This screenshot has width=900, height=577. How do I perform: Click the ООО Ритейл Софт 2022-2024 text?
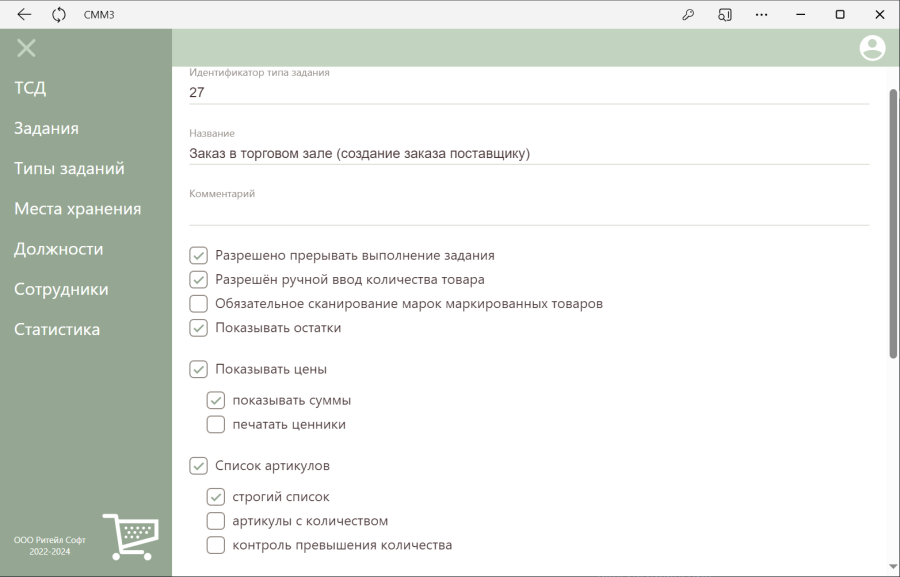pyautogui.click(x=50, y=545)
